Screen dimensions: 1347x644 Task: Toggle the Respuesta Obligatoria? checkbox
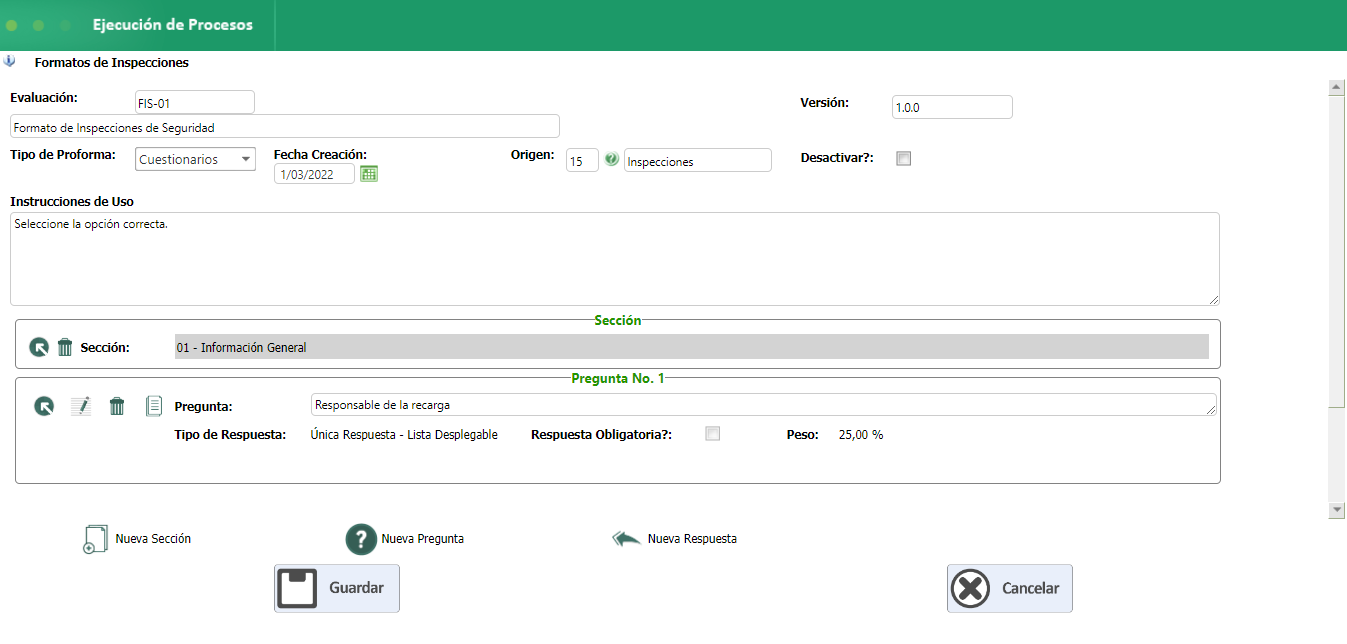point(712,434)
